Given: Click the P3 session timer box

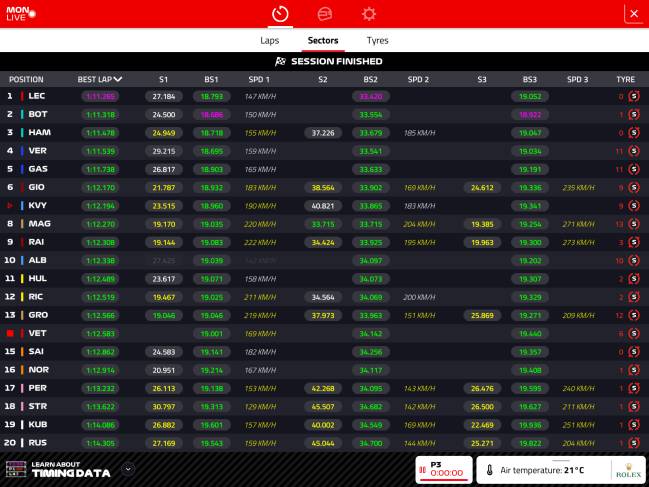Looking at the screenshot, I should pyautogui.click(x=444, y=470).
